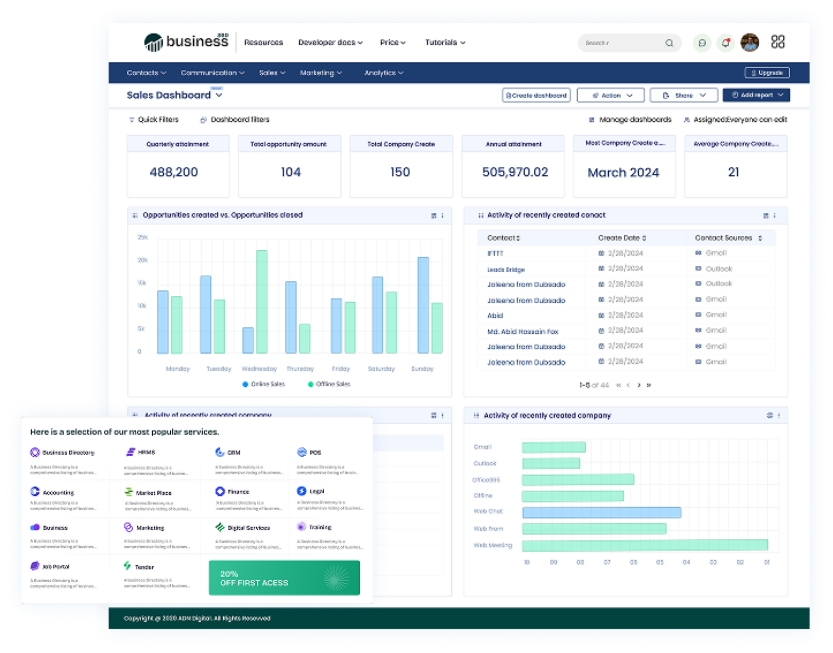Open the Quick Filters icon
The width and height of the screenshot is (833, 653).
[130, 119]
